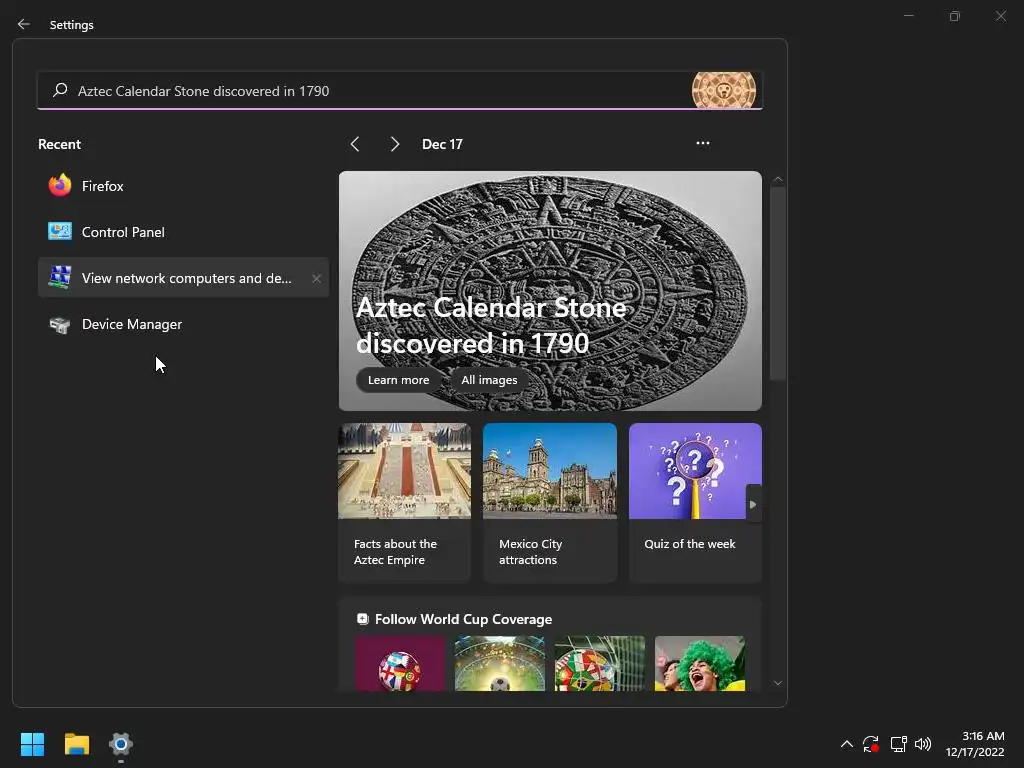Open the Aztec stone emblem in search bar

[x=724, y=90]
